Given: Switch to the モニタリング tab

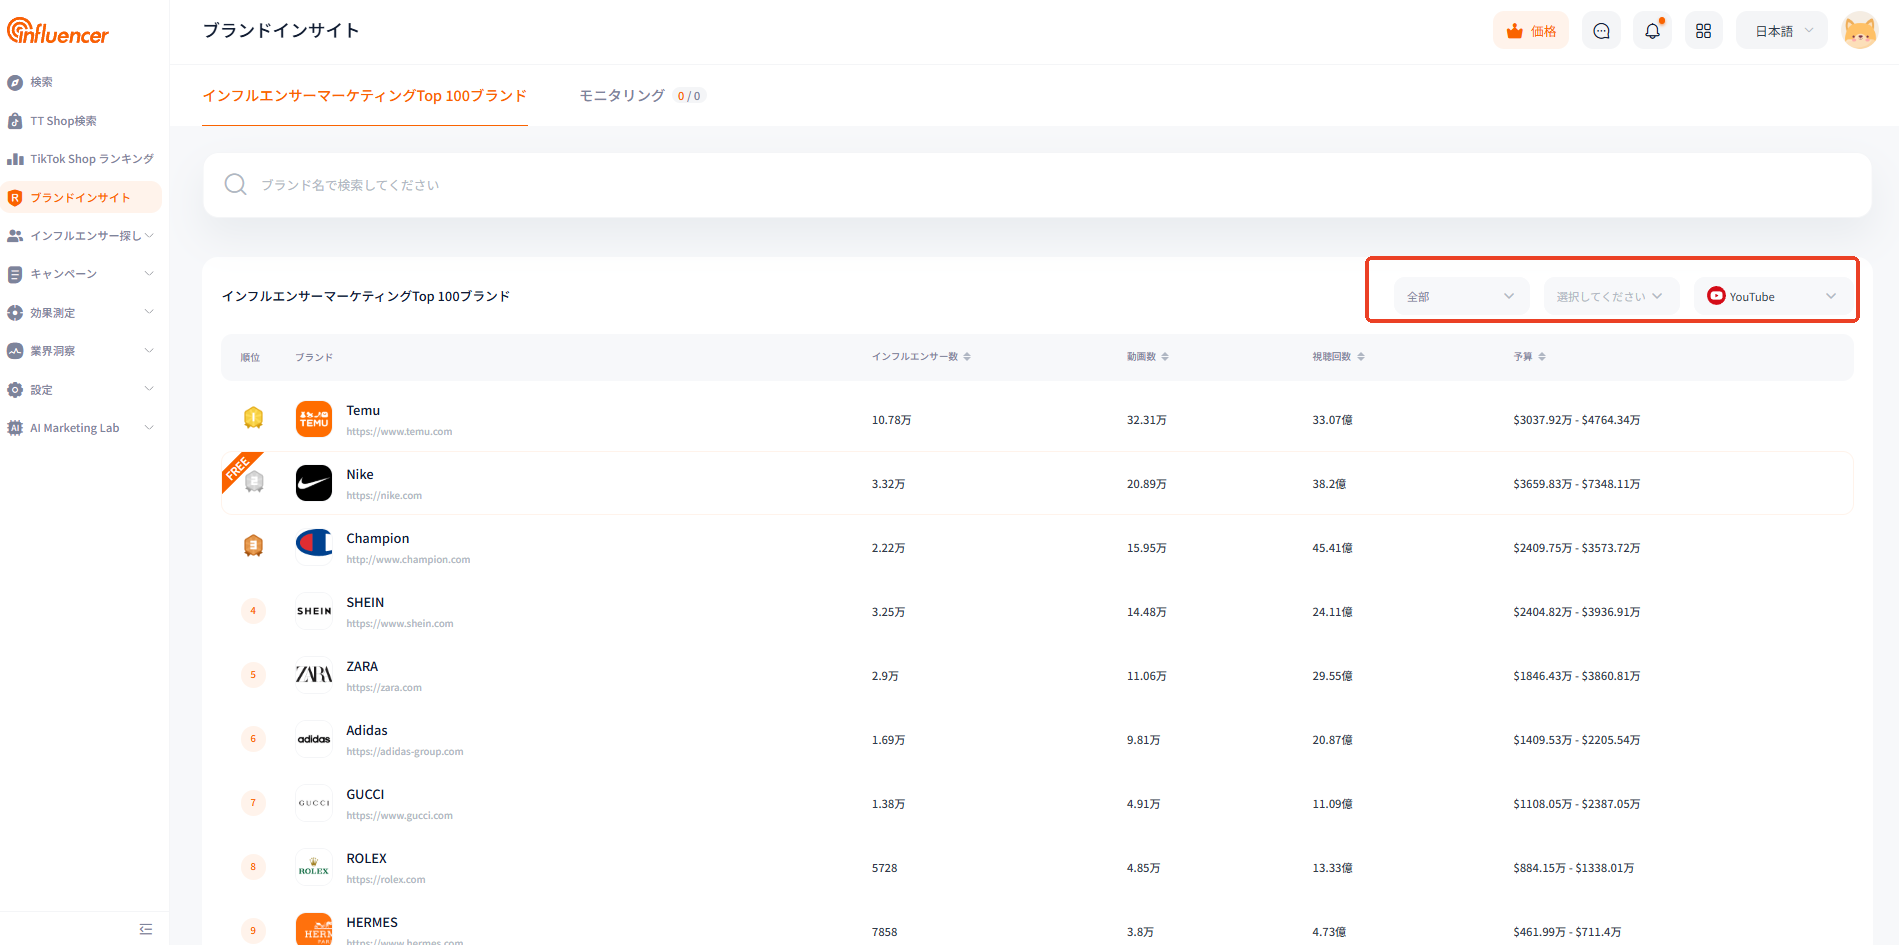Looking at the screenshot, I should point(622,96).
